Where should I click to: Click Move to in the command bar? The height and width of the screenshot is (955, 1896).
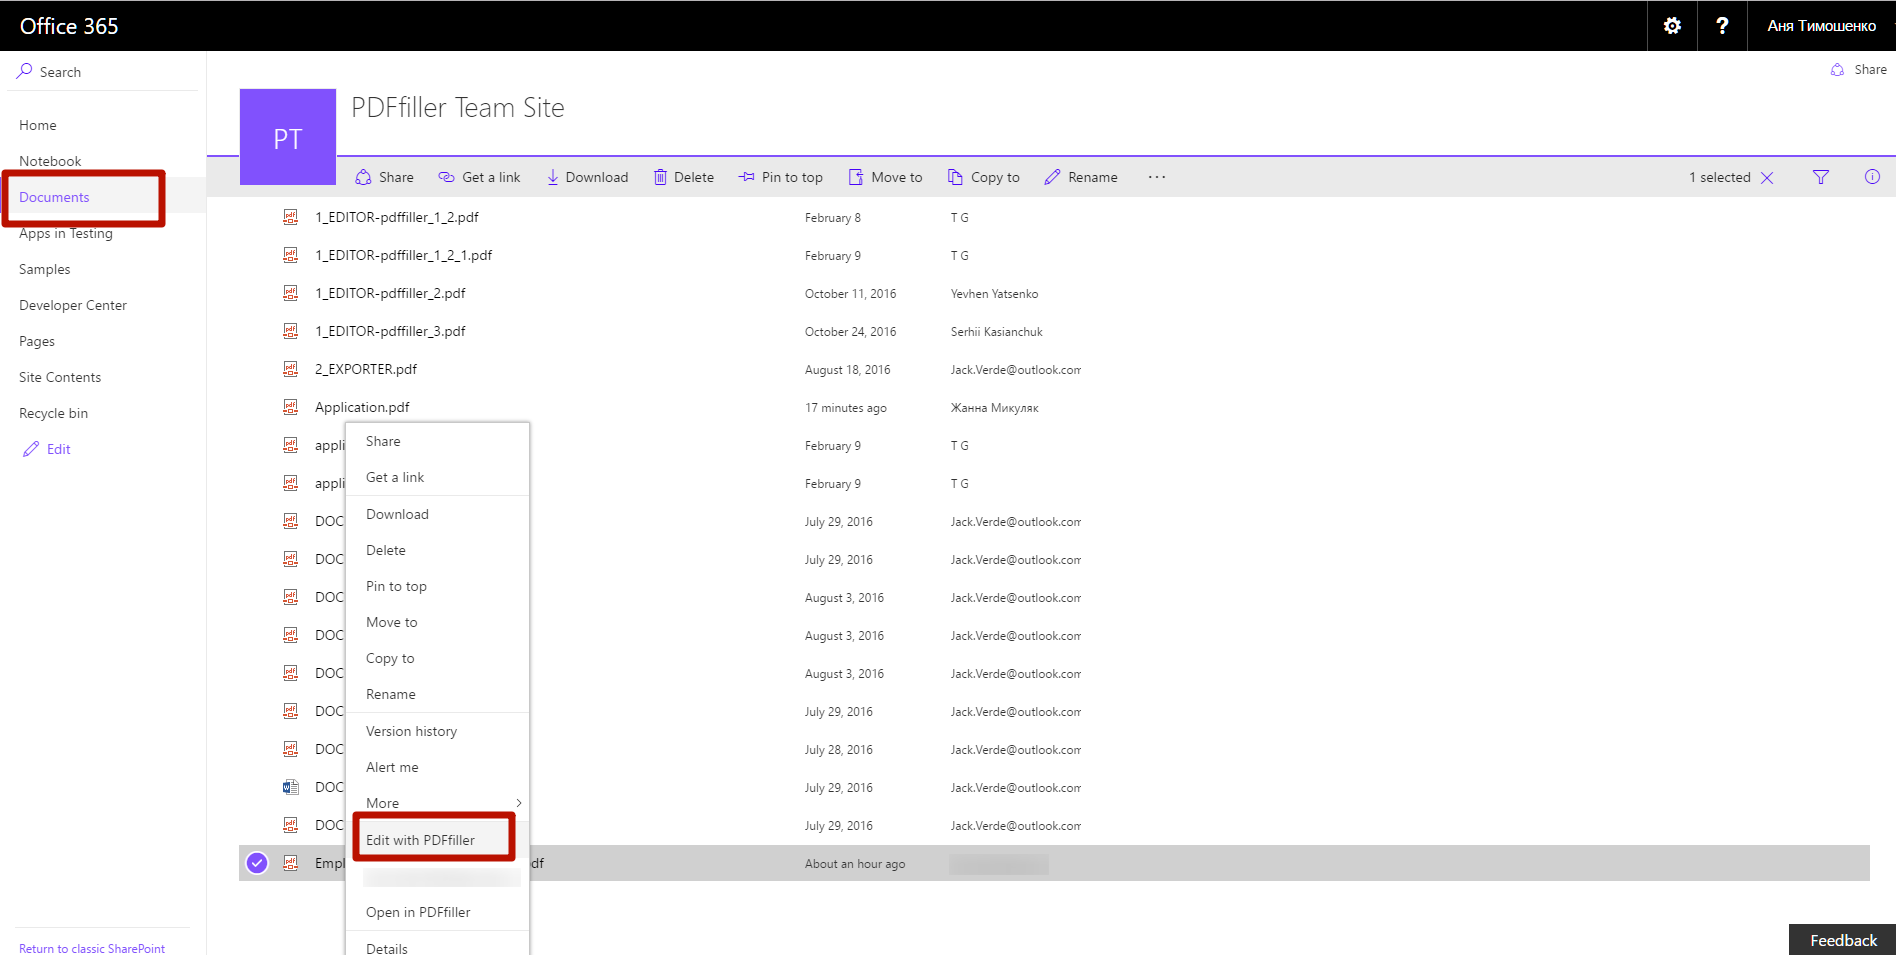pos(886,177)
